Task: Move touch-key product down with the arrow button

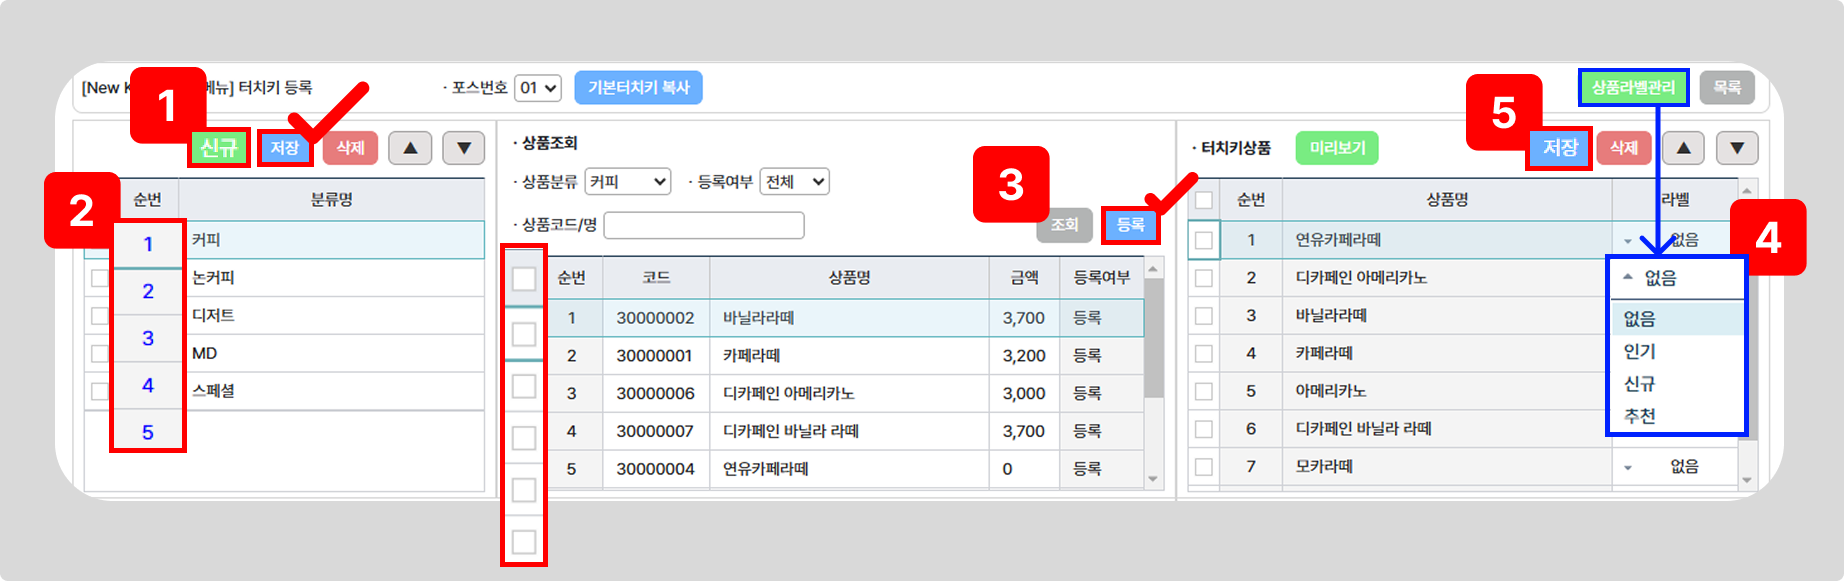Action: click(1737, 148)
